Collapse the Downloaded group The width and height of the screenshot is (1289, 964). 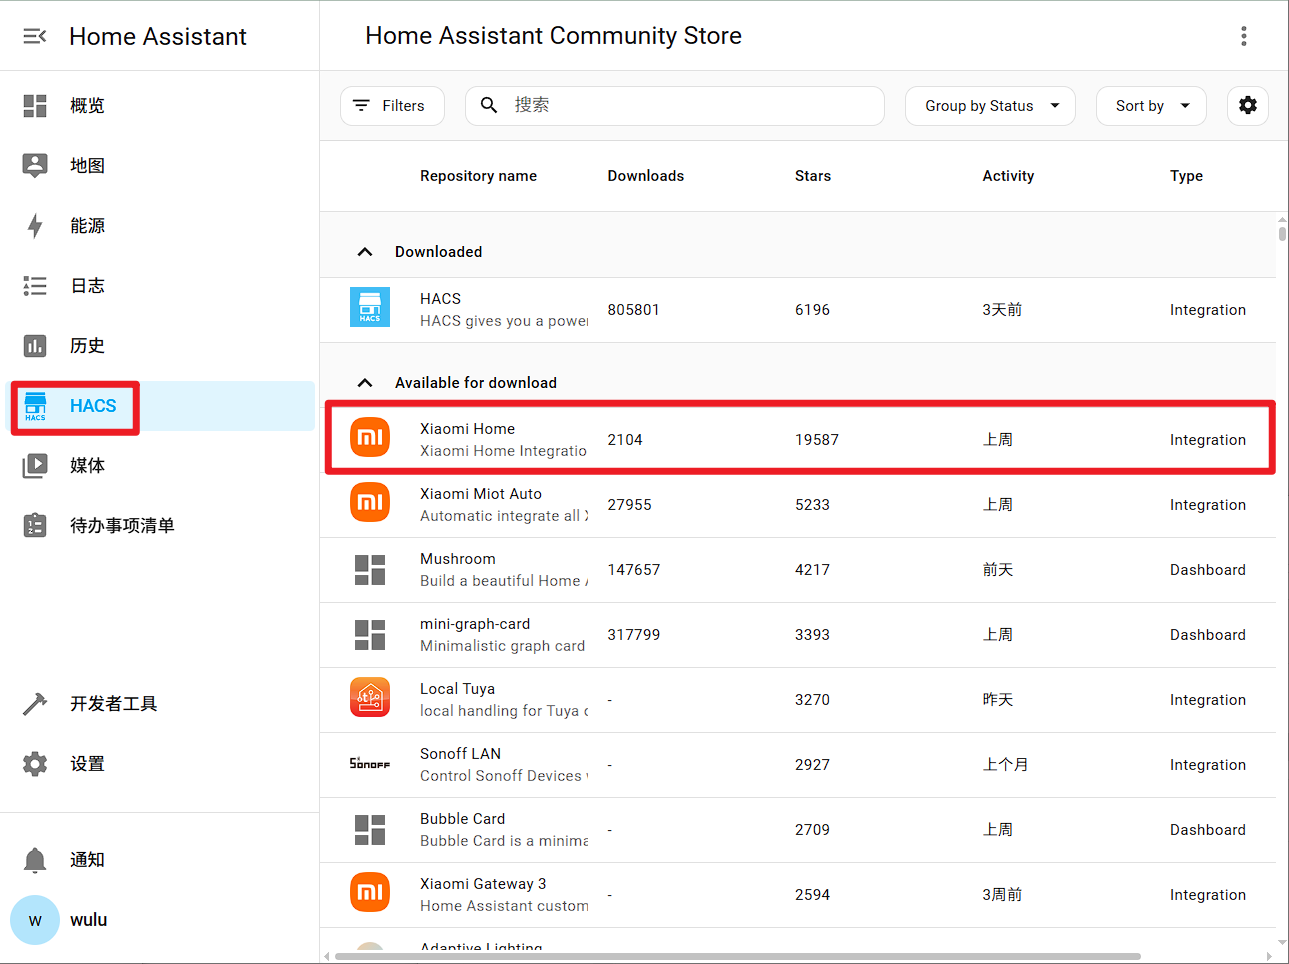coord(365,252)
